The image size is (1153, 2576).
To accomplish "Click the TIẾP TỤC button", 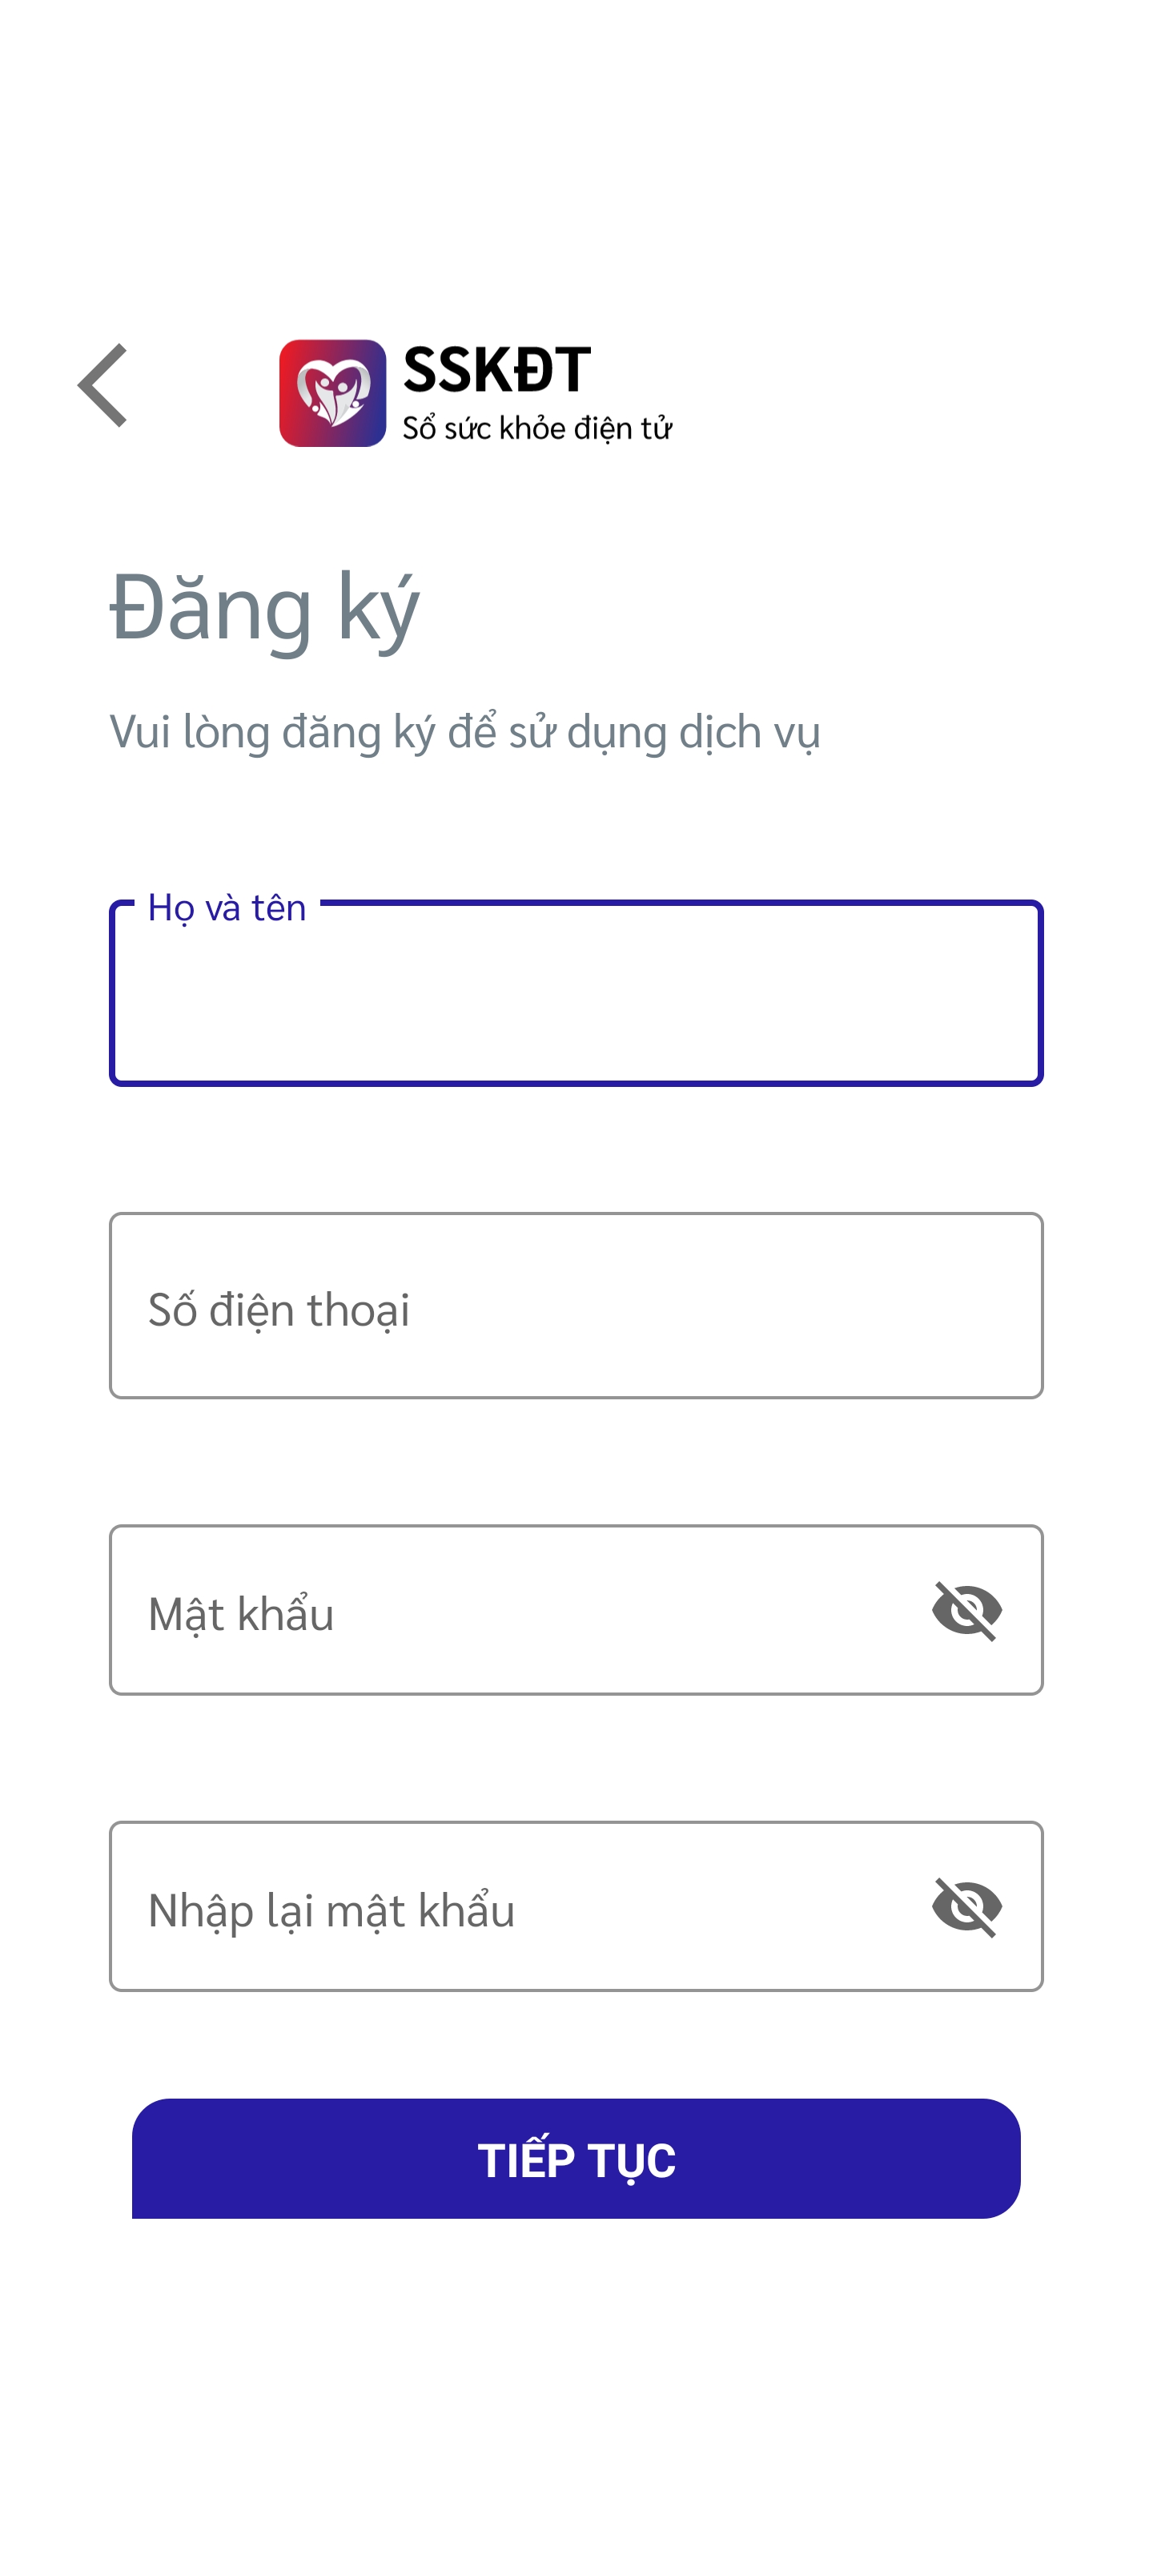I will 576,2159.
